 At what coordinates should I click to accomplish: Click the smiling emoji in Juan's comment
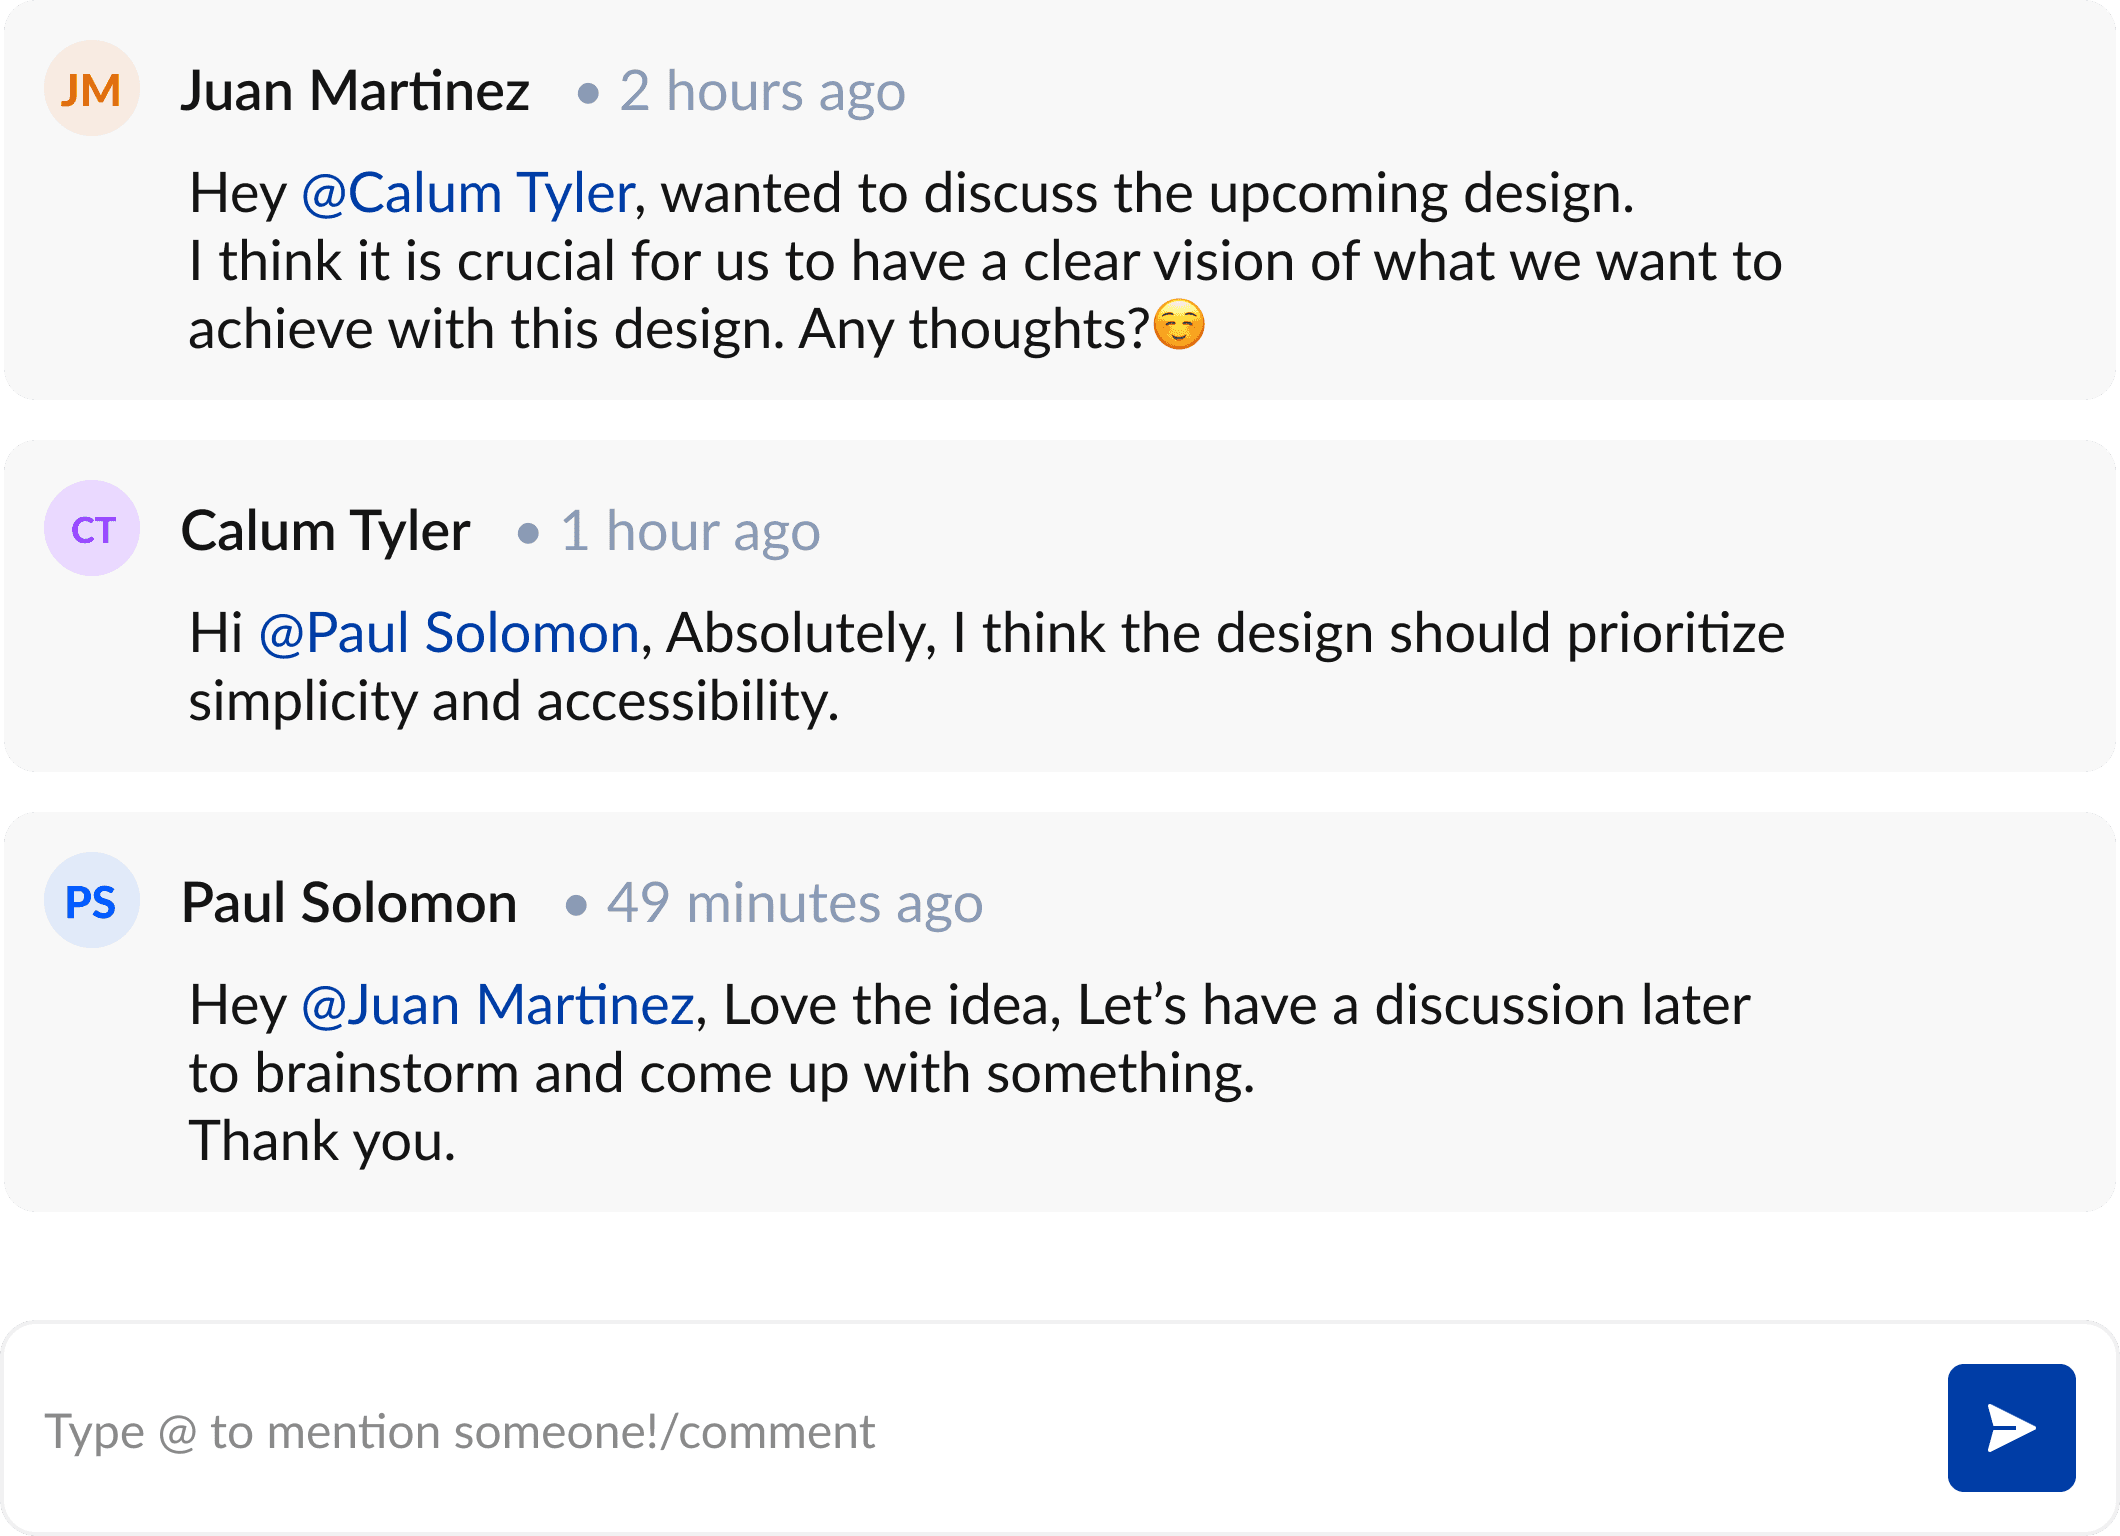(x=1179, y=325)
